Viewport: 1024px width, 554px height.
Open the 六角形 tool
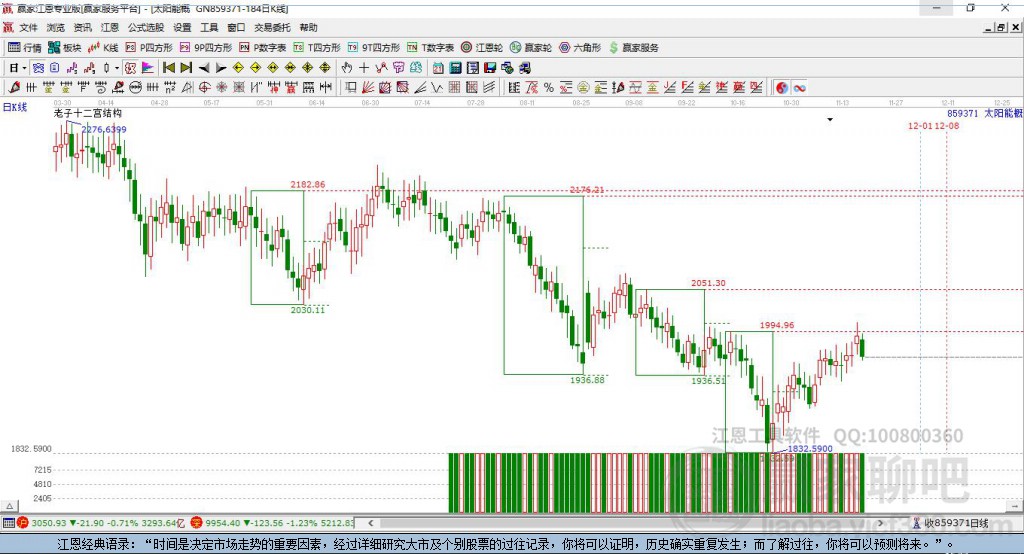580,48
